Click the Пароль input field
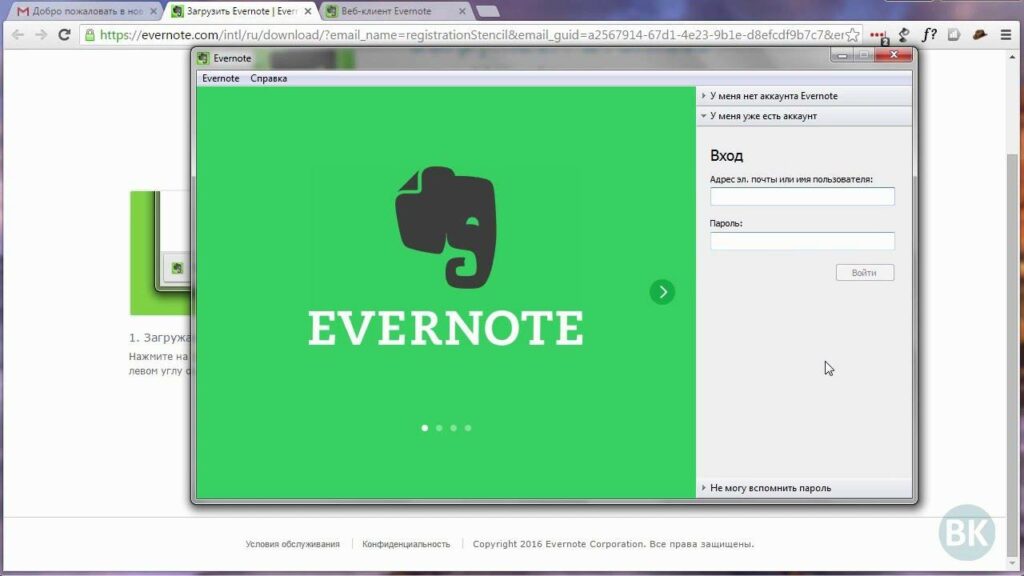 click(802, 241)
